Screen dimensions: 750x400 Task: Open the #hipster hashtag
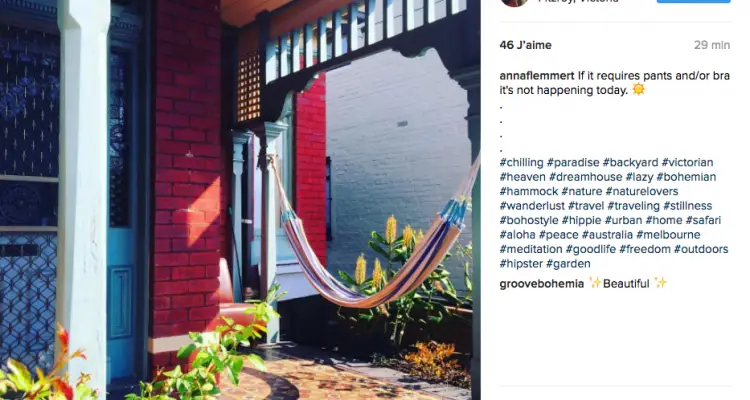pyautogui.click(x=521, y=264)
